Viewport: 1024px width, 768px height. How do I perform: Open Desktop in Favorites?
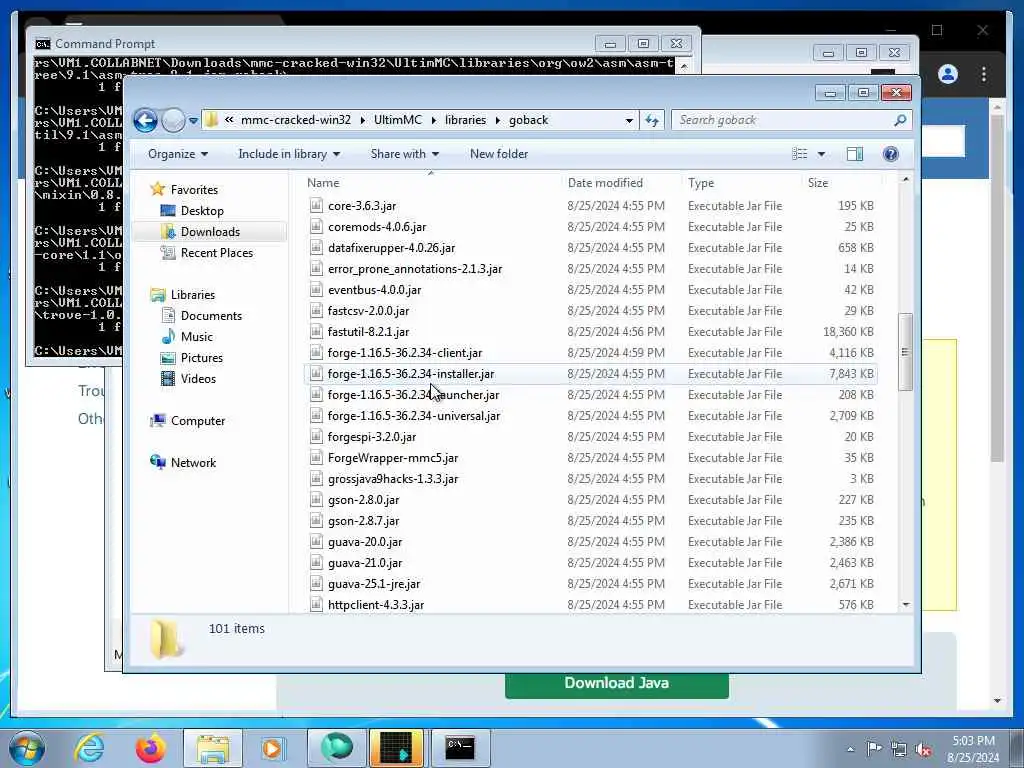[202, 211]
